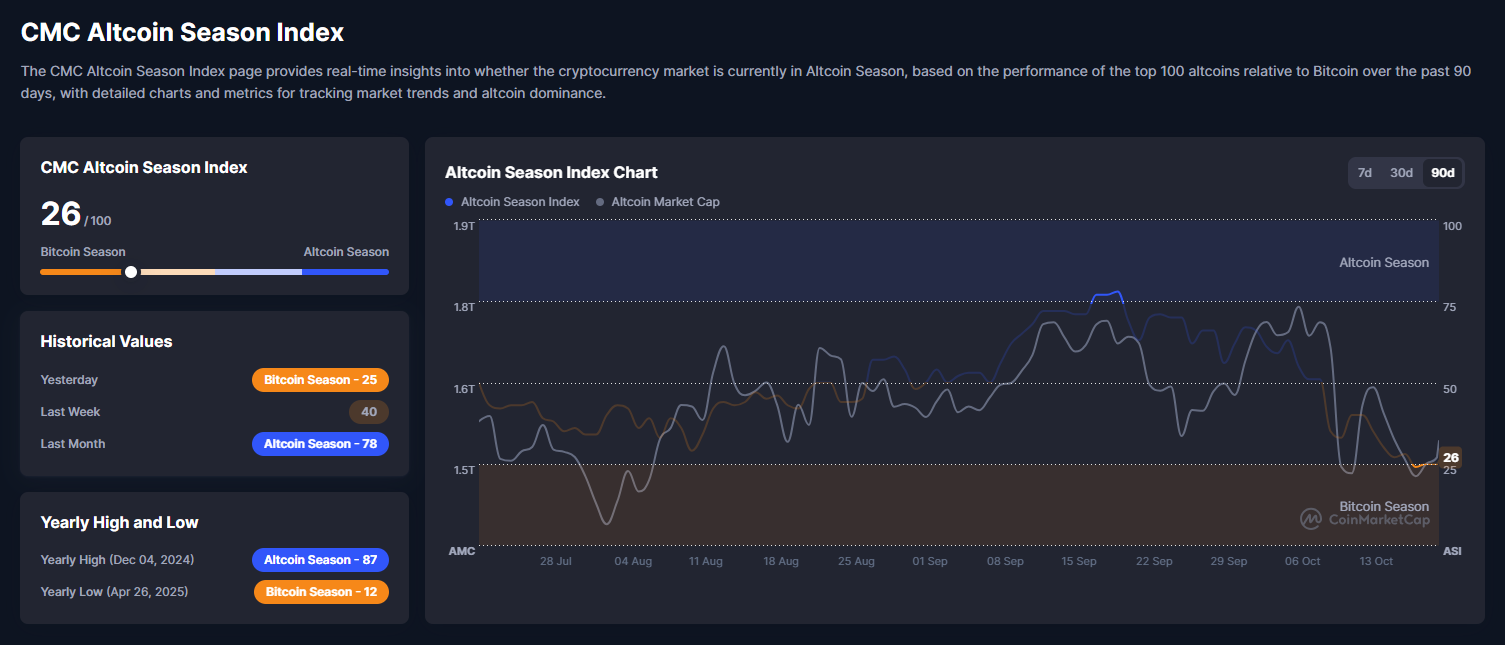Select the 30d time range

(1401, 173)
